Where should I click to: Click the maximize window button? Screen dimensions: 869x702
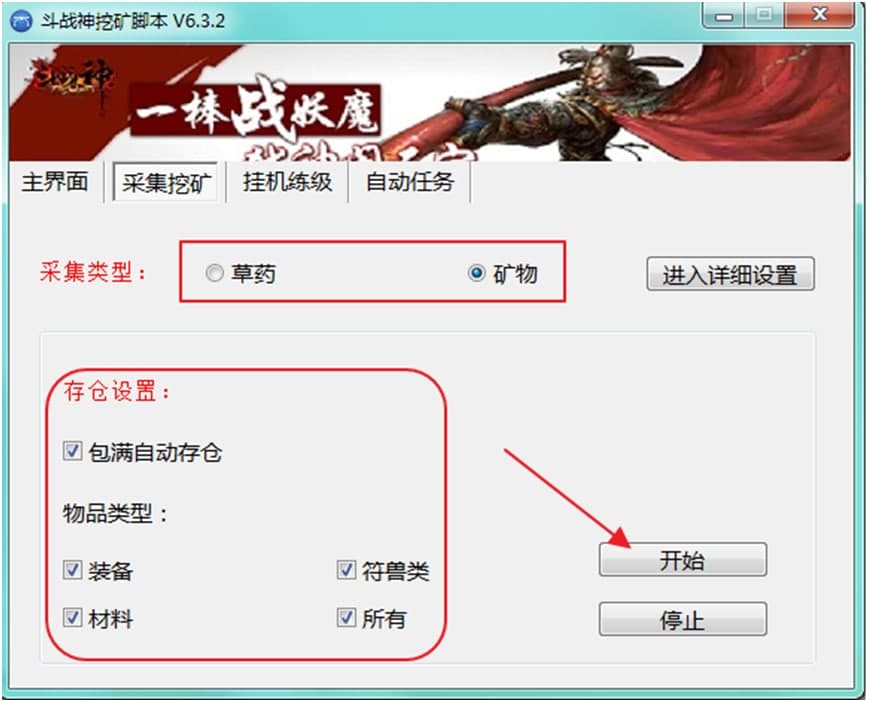click(764, 15)
